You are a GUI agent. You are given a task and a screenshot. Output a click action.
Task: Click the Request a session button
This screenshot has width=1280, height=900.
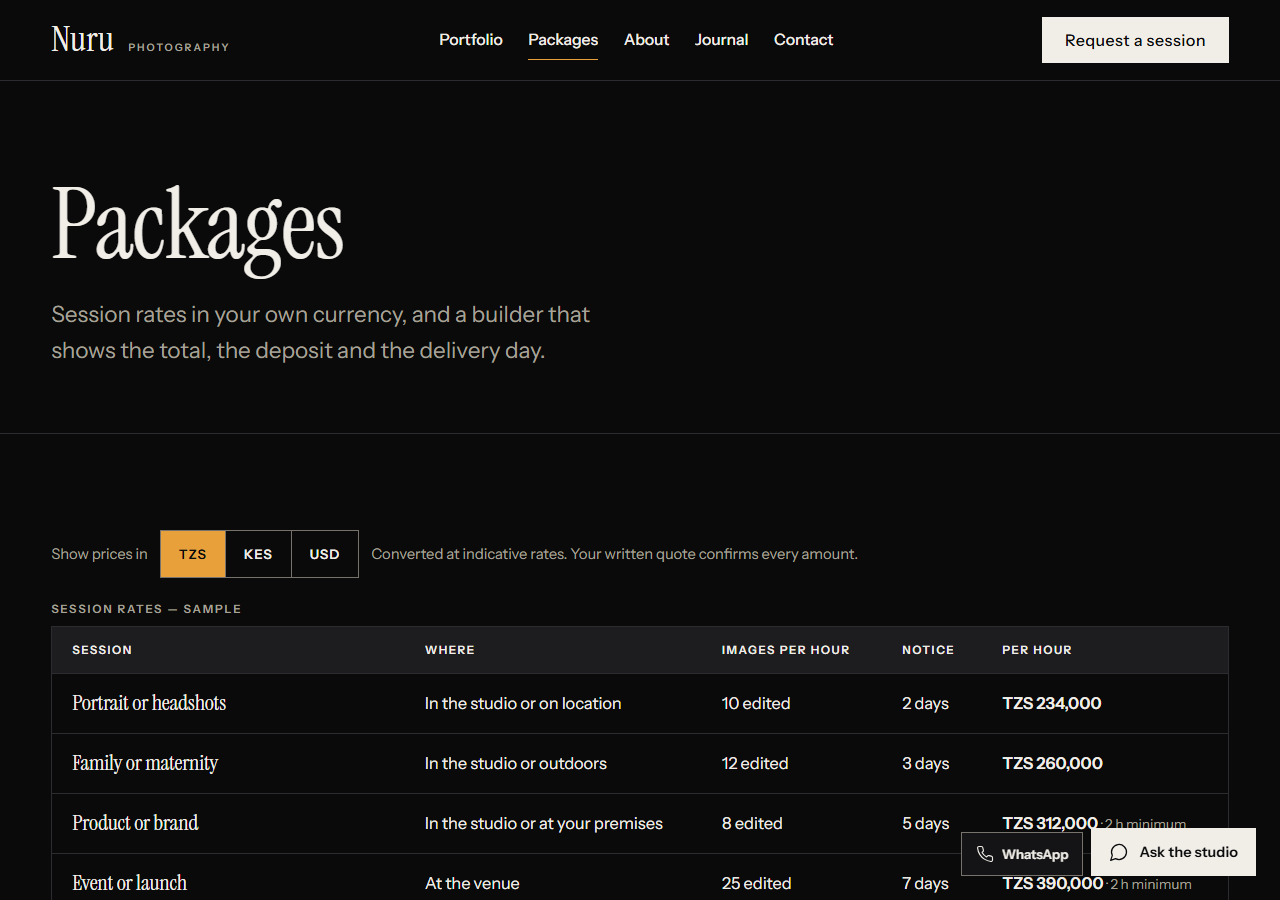1135,40
